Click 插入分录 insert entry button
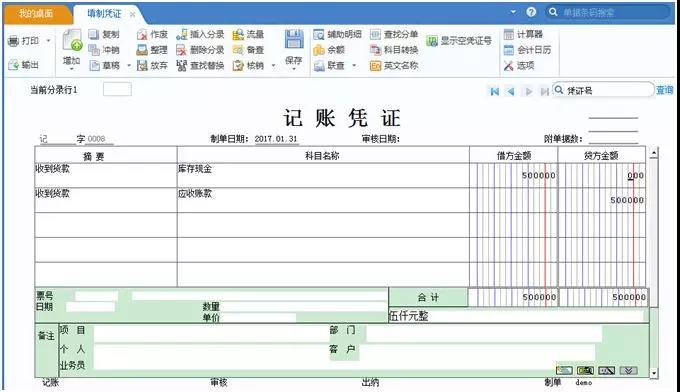Viewport: 680px width, 392px height. 200,34
